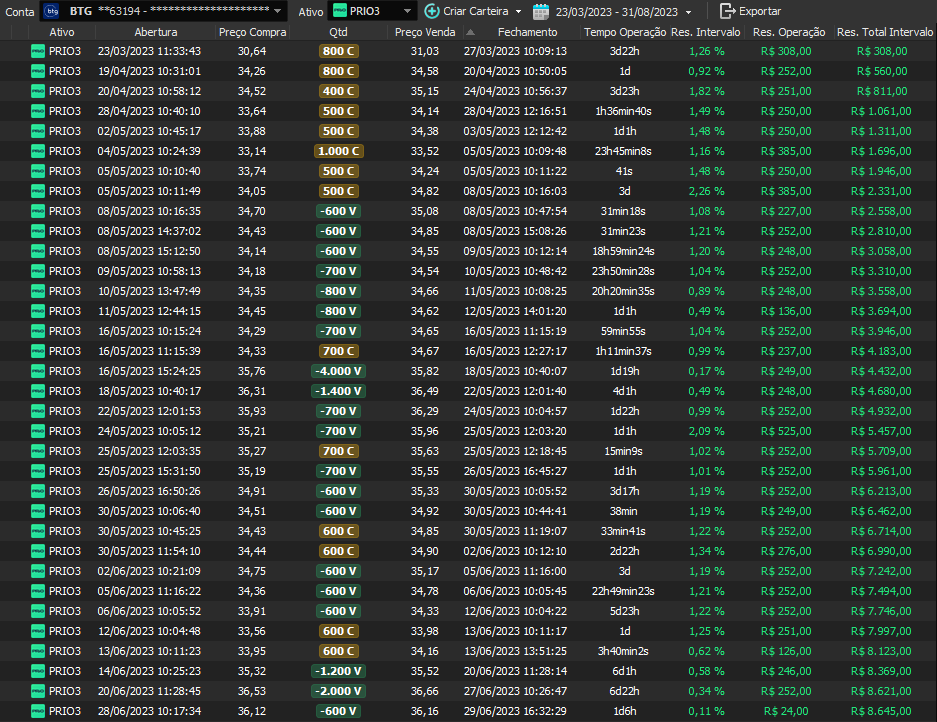
Task: Click the -4.000 V quantity badge
Action: pyautogui.click(x=338, y=371)
